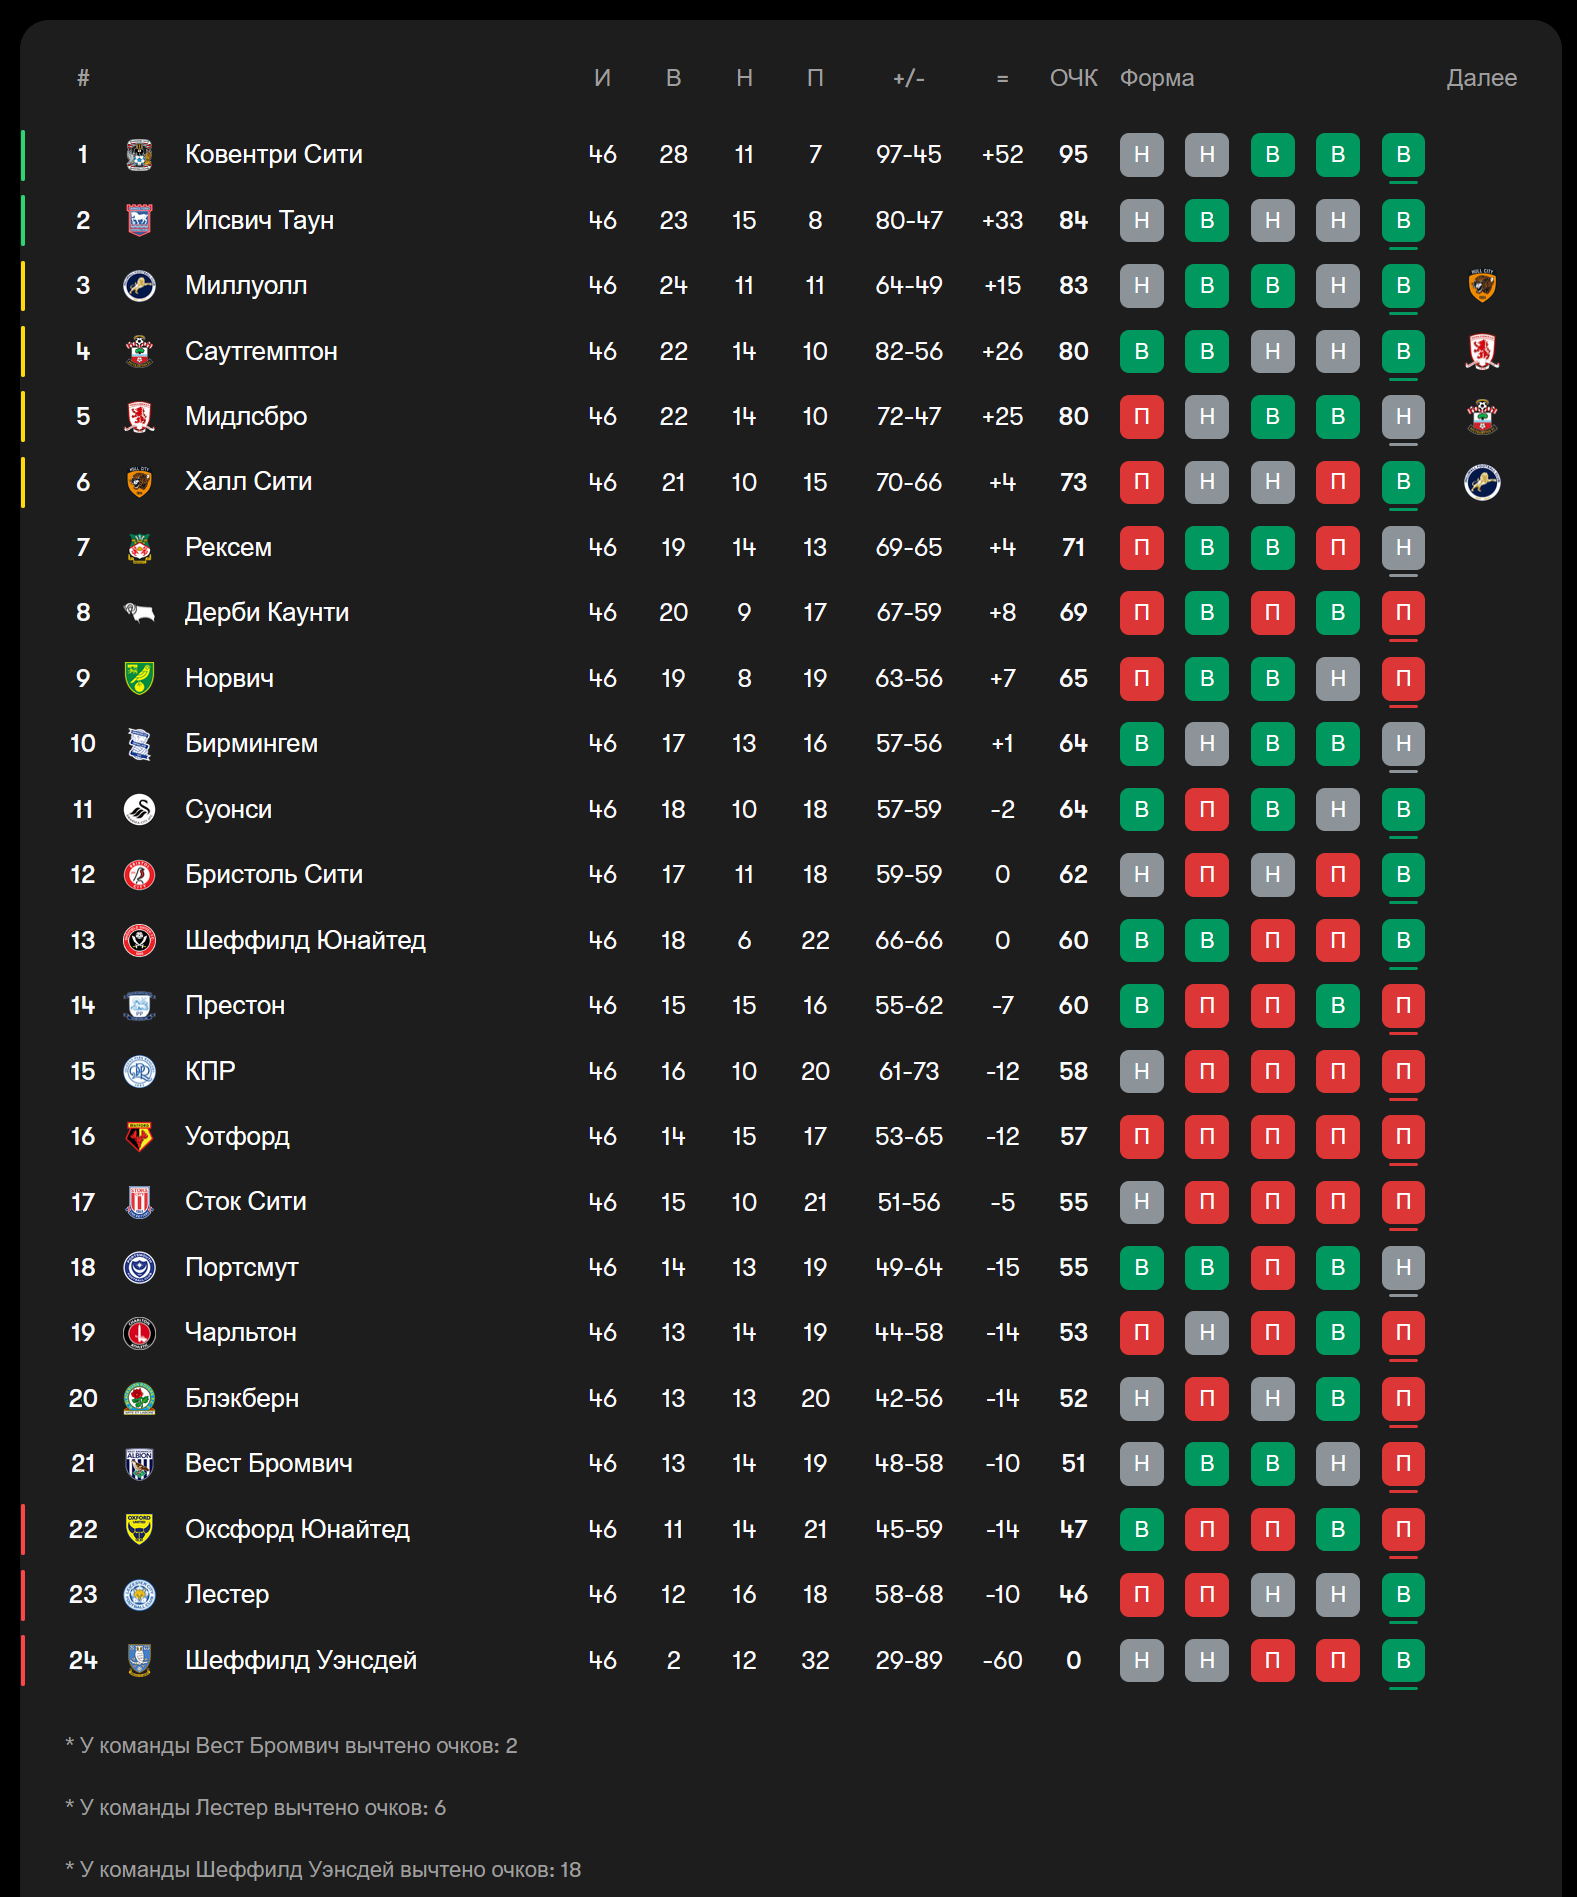The height and width of the screenshot is (1897, 1577).
Task: Open the Leicester fox crest
Action: click(139, 1594)
